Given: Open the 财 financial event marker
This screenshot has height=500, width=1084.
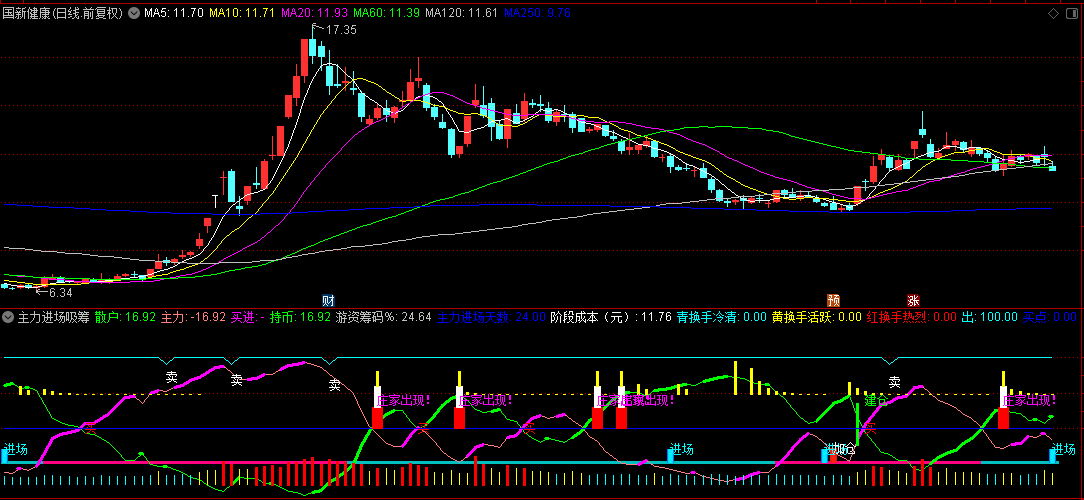Looking at the screenshot, I should pos(328,301).
